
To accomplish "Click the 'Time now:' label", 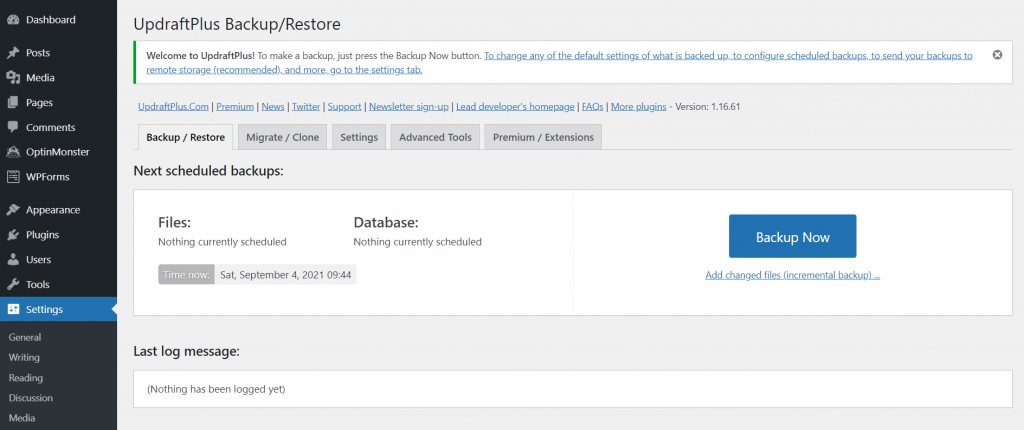I will 187,275.
